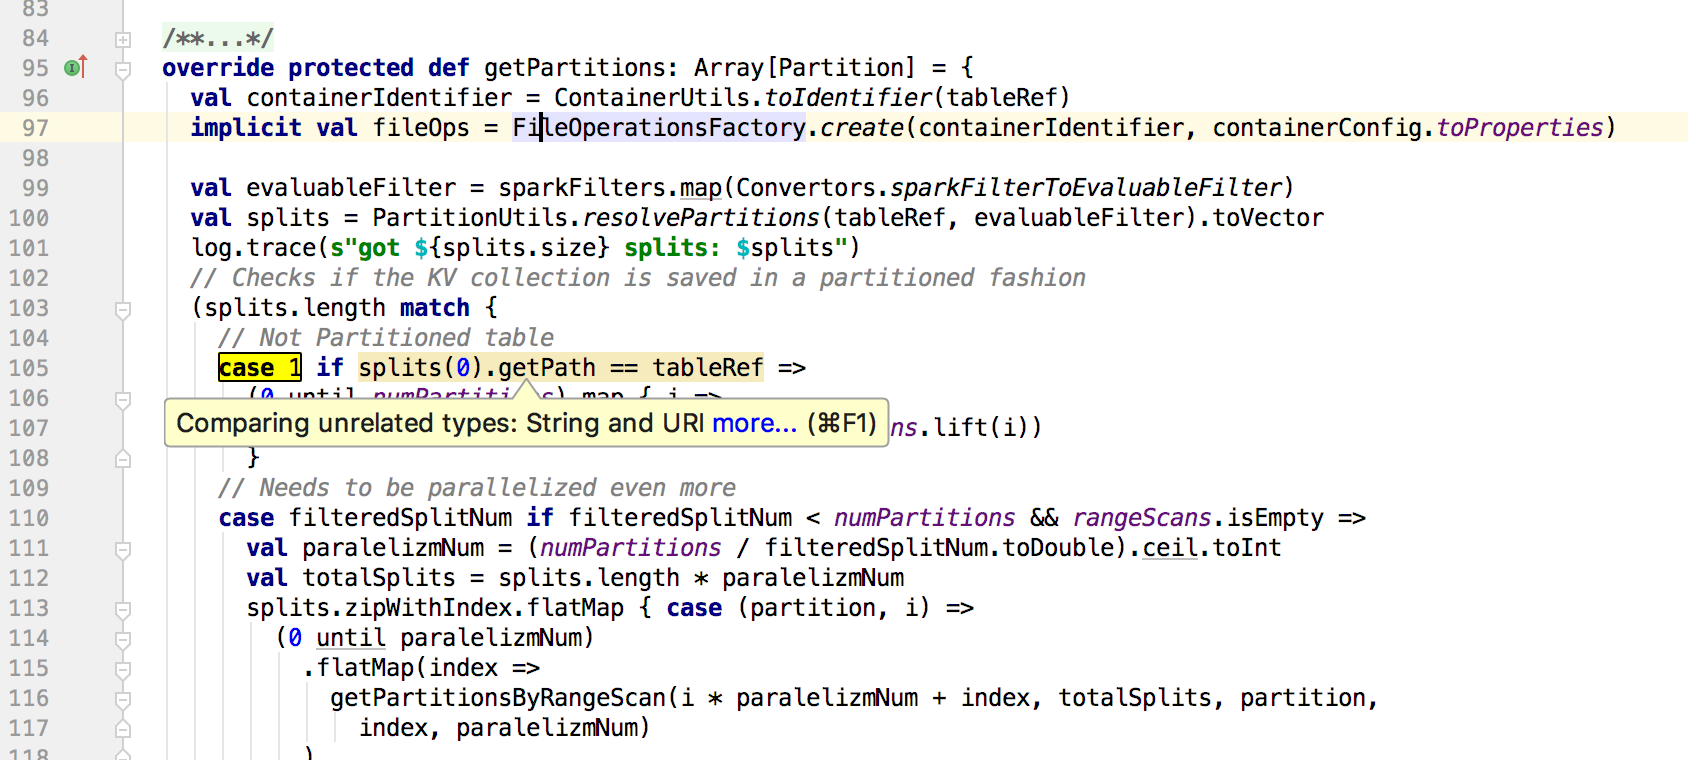
Task: Collapse the fold marker on line 111
Action: pos(123,550)
